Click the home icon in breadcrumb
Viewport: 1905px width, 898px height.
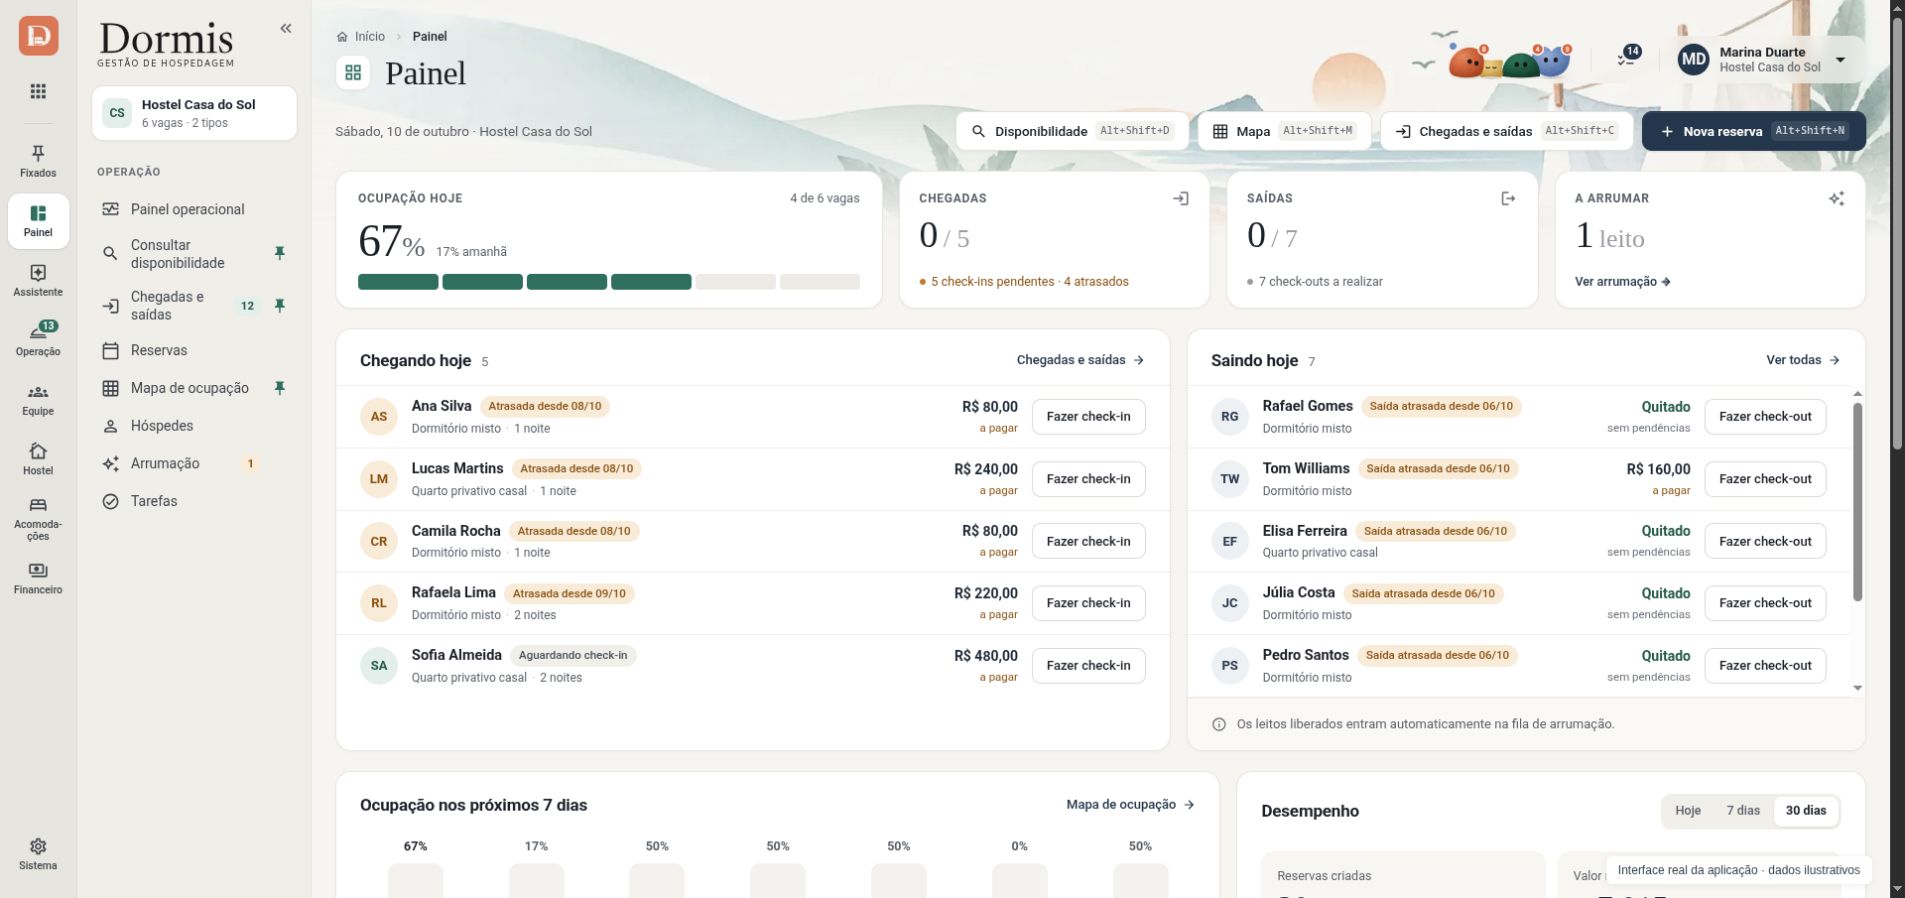pyautogui.click(x=342, y=36)
